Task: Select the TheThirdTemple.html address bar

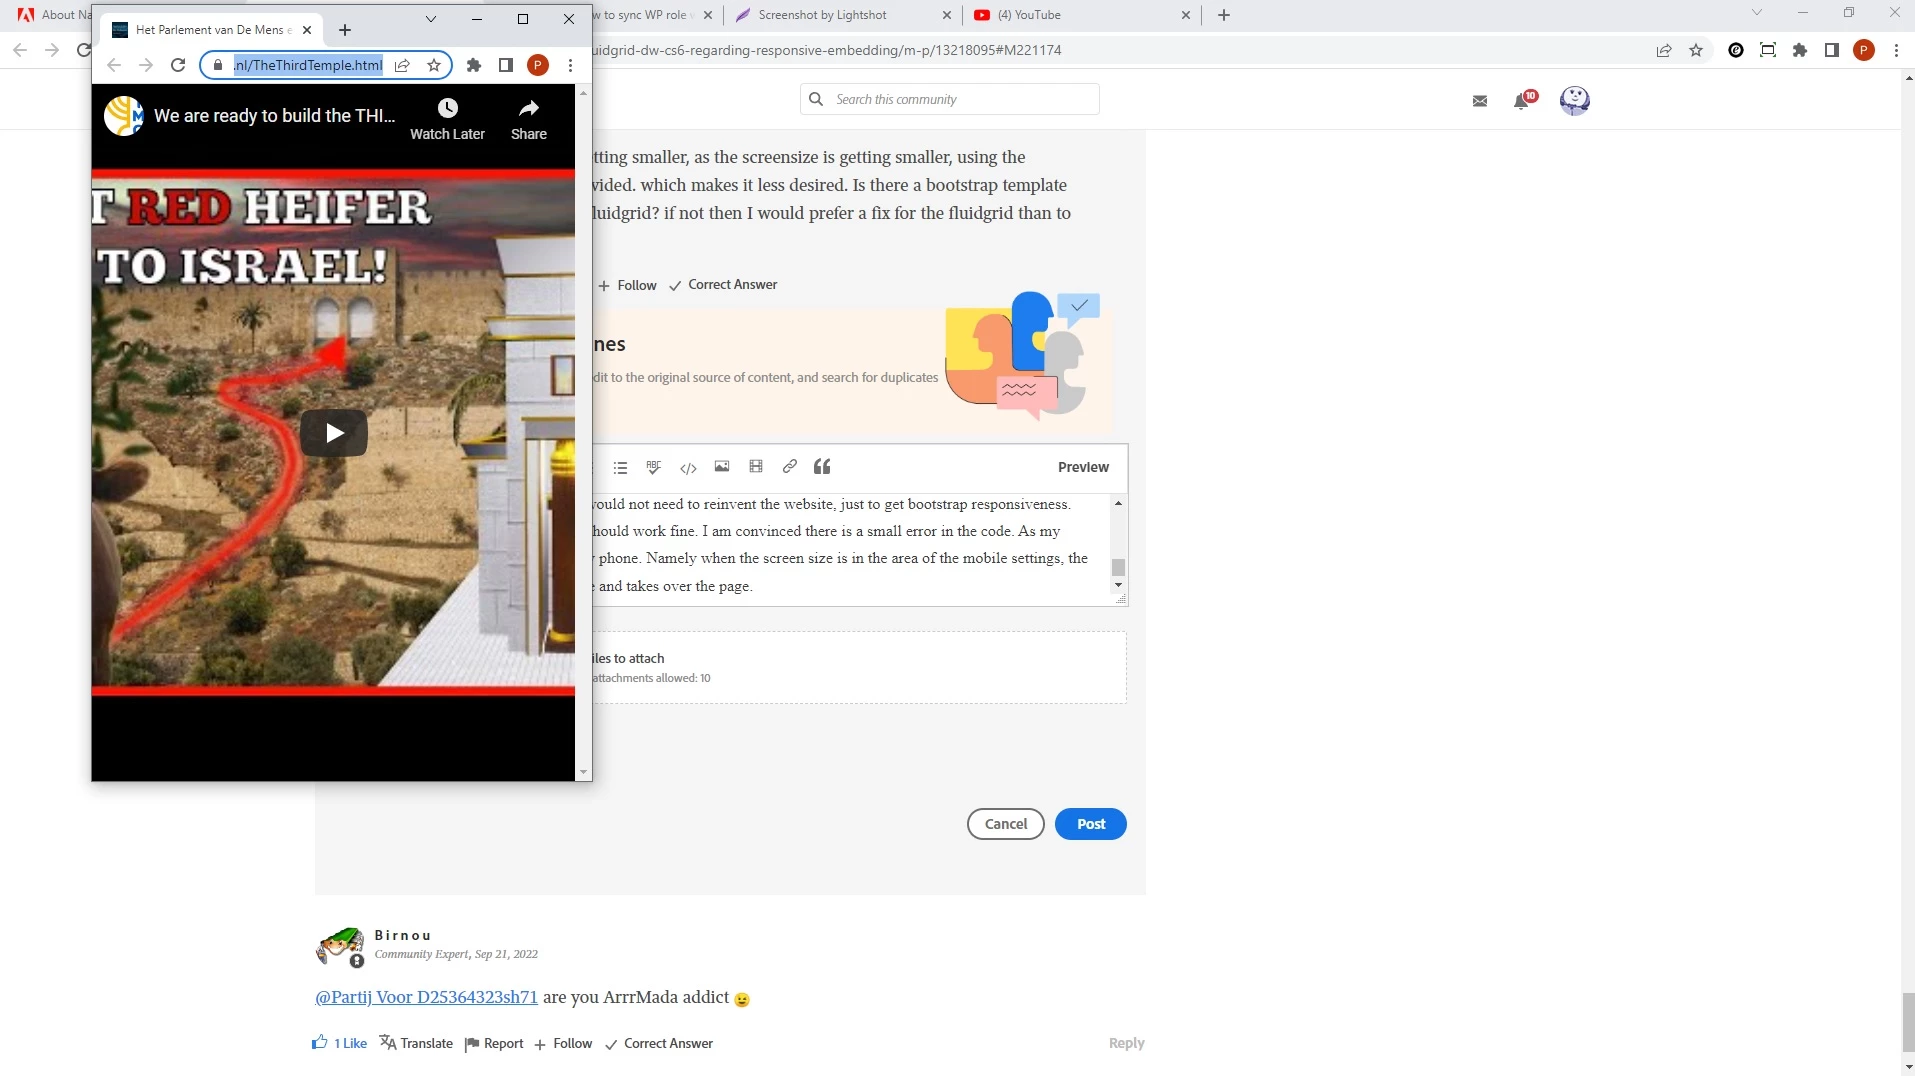Action: tap(308, 65)
